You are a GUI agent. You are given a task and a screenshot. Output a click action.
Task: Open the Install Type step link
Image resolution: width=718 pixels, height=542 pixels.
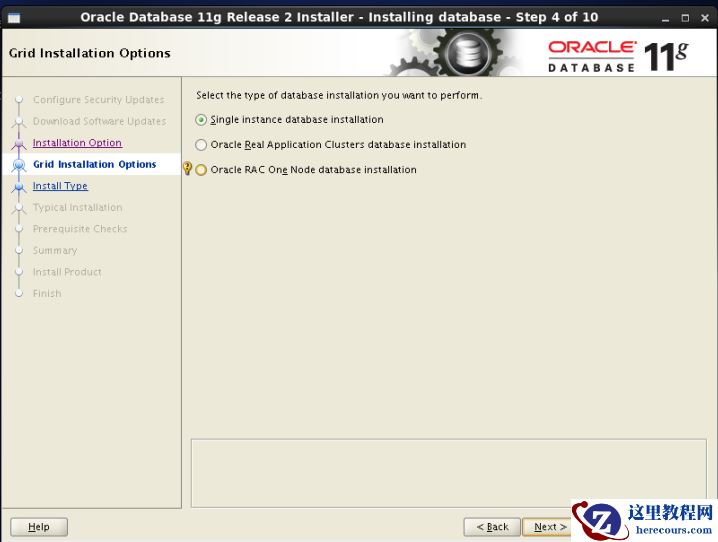60,186
